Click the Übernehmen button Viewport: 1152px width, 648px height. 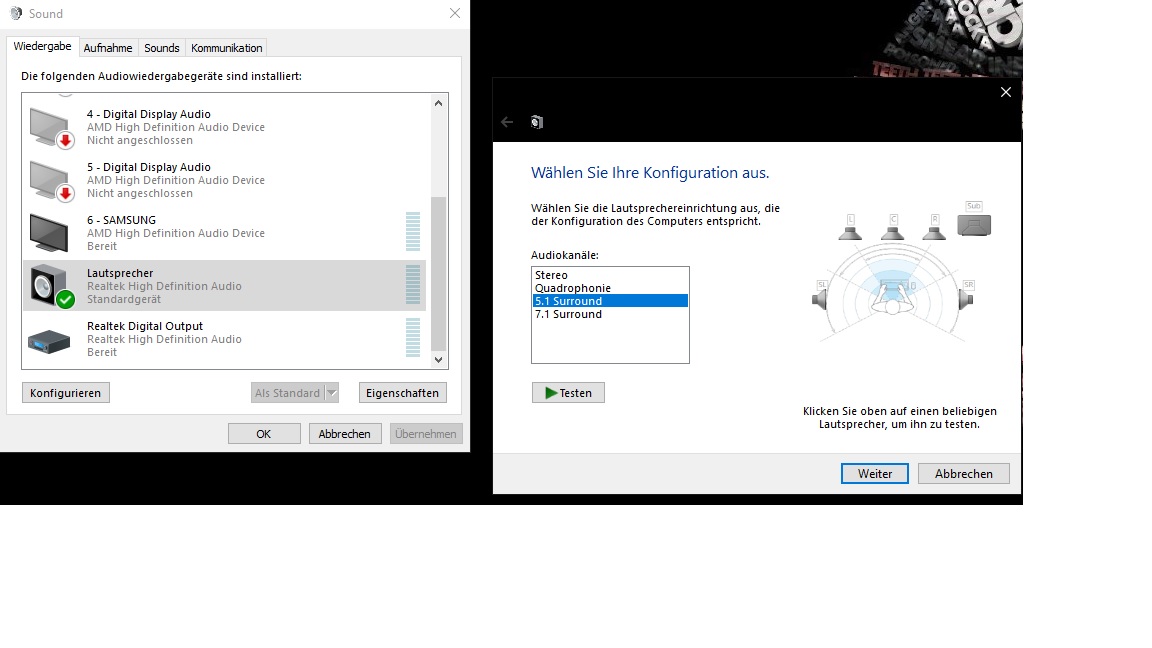pyautogui.click(x=425, y=433)
